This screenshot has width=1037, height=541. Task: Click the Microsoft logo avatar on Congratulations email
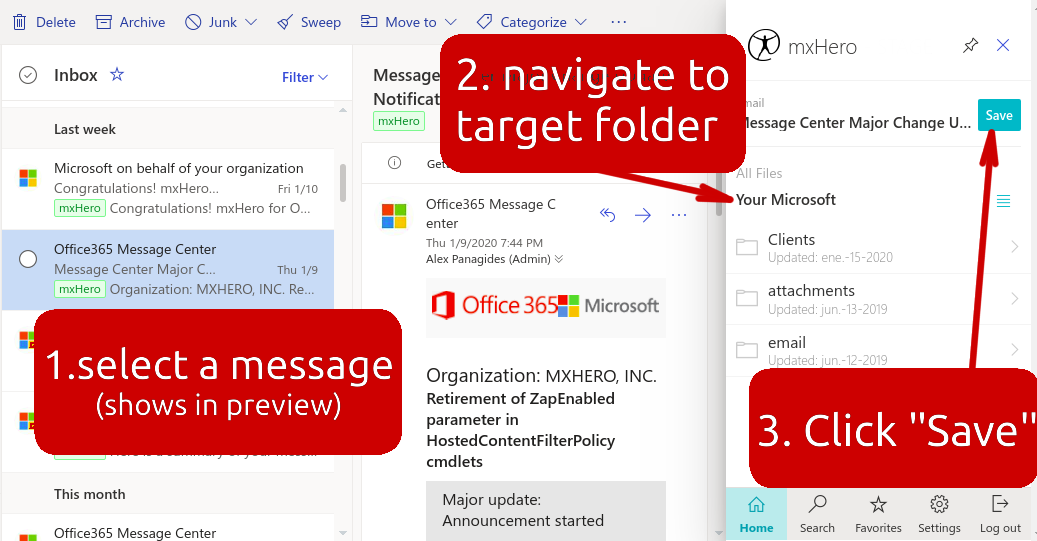click(x=28, y=178)
